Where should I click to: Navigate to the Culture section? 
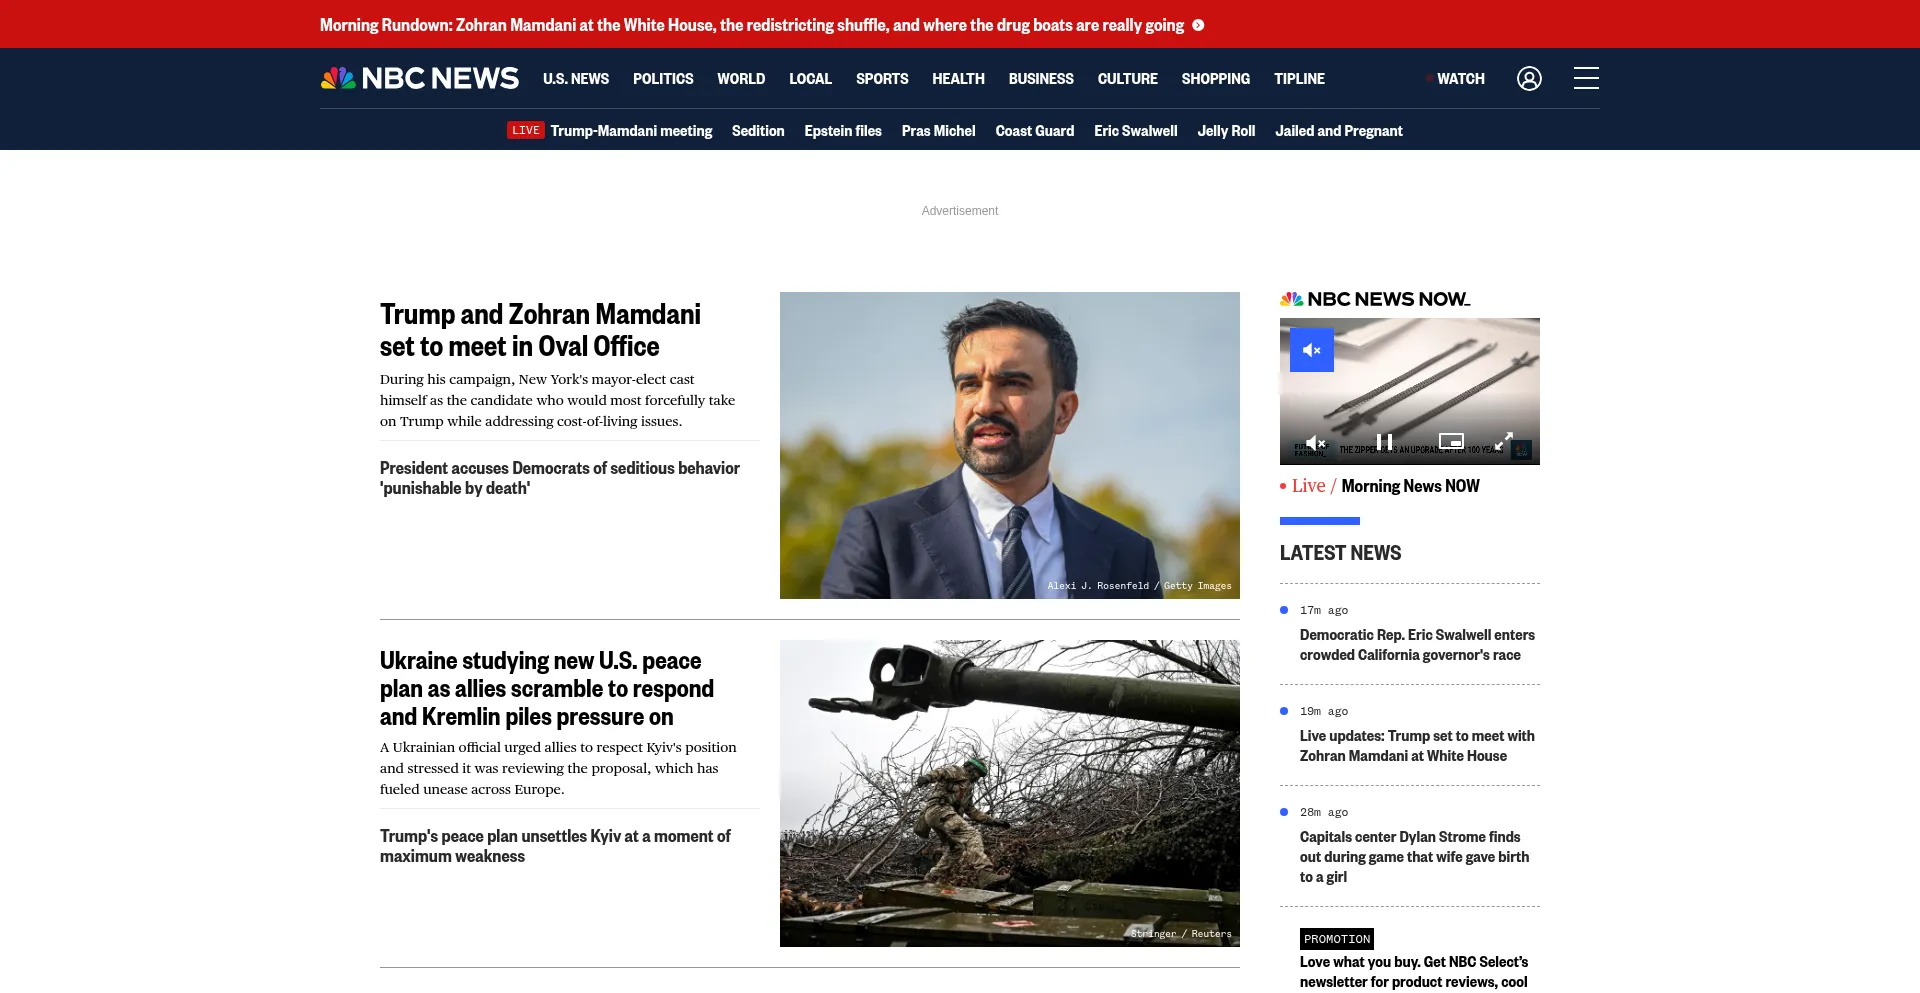tap(1128, 78)
